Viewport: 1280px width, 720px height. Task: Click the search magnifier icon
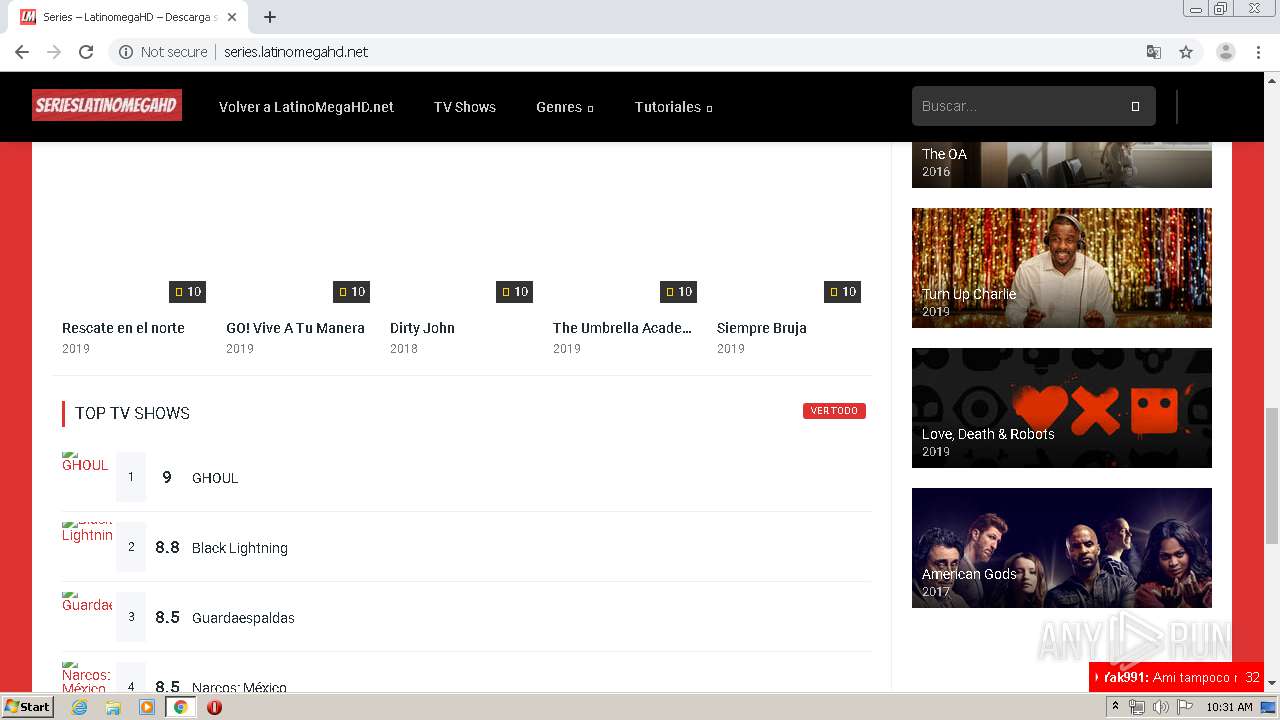(x=1135, y=106)
